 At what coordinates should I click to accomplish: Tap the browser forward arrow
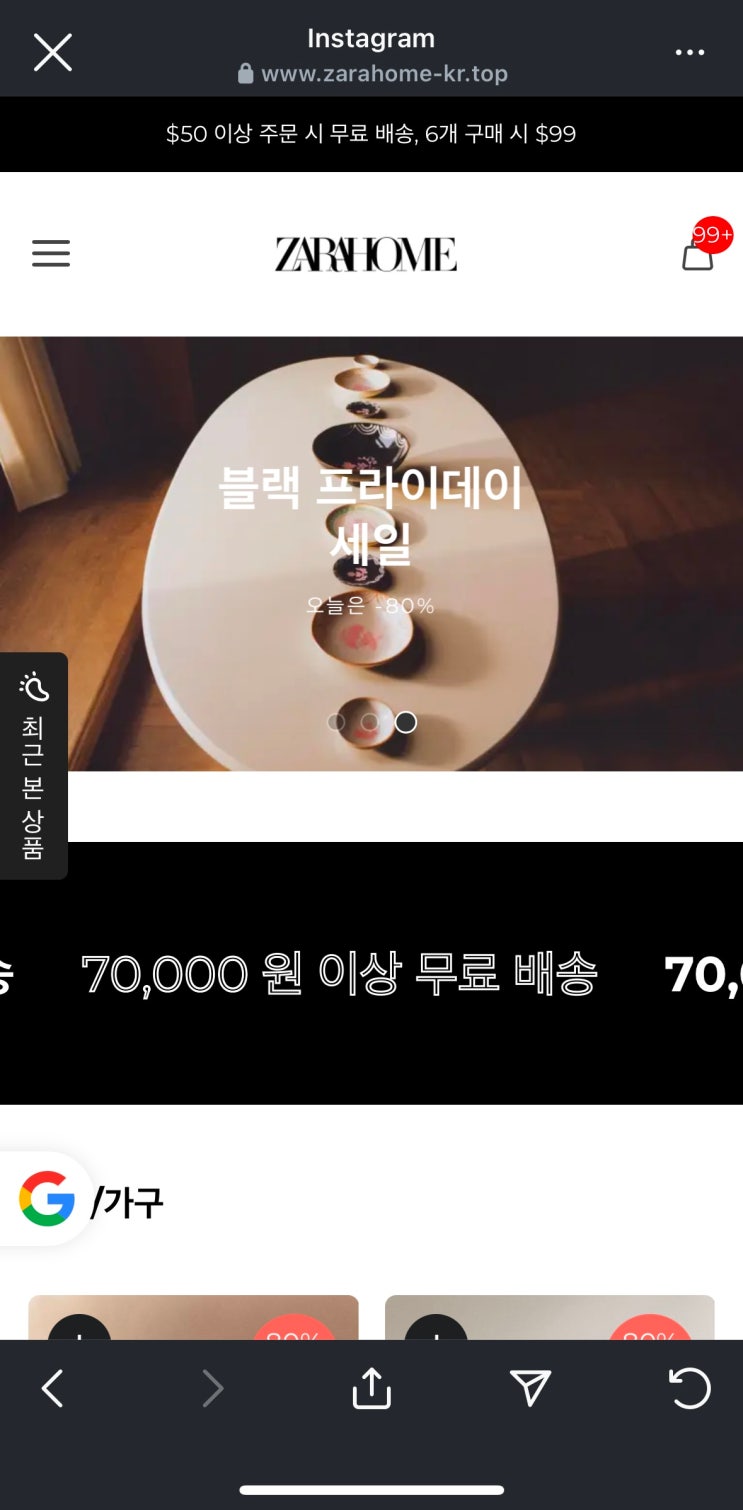[212, 1389]
